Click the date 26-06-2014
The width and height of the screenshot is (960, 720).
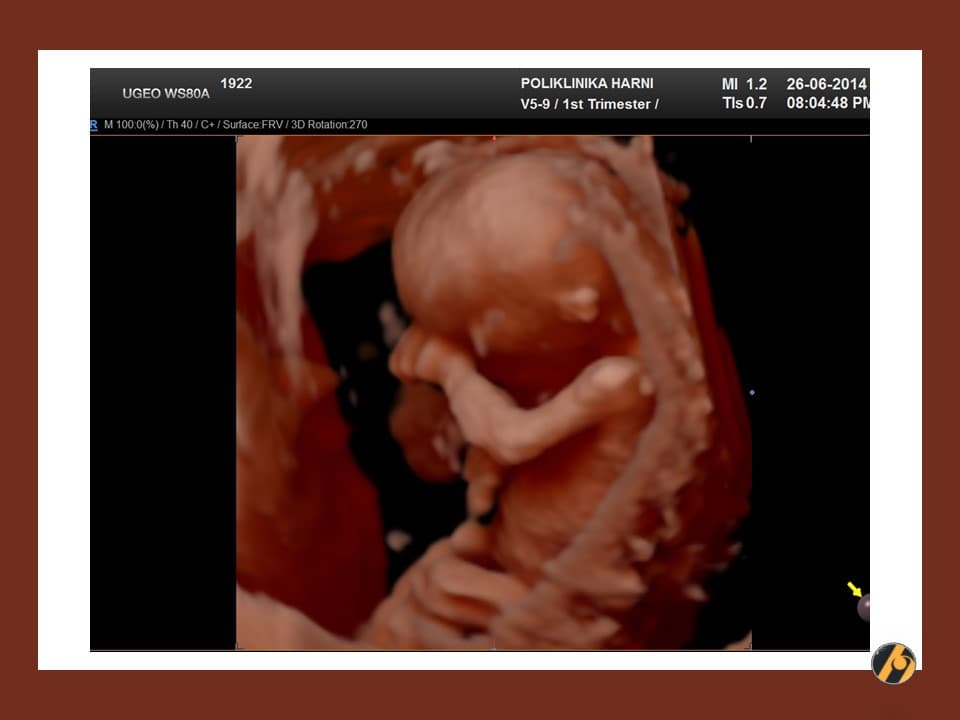pos(826,84)
